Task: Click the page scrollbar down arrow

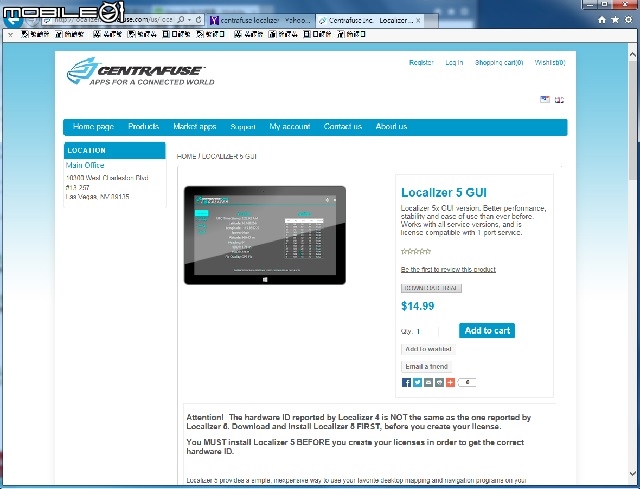Action: 633,473
